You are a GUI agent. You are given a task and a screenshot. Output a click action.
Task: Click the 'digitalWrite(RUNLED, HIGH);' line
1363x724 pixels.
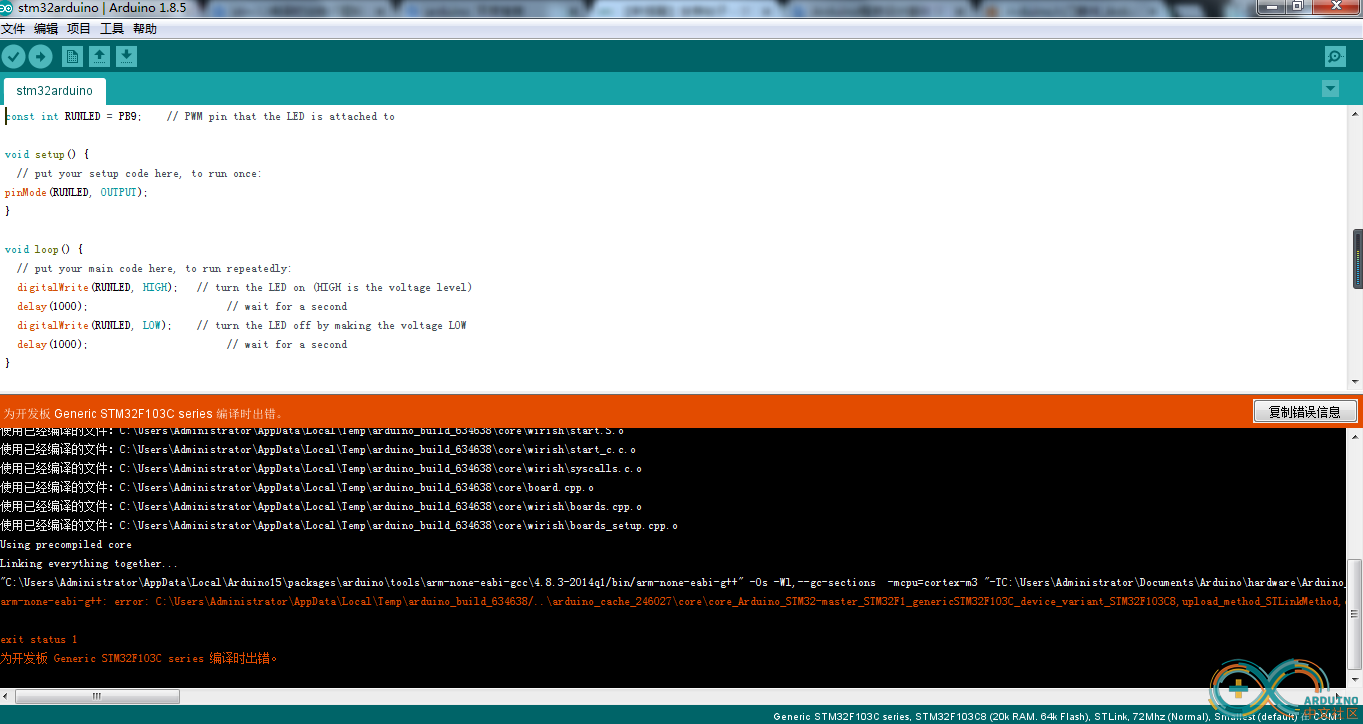97,288
